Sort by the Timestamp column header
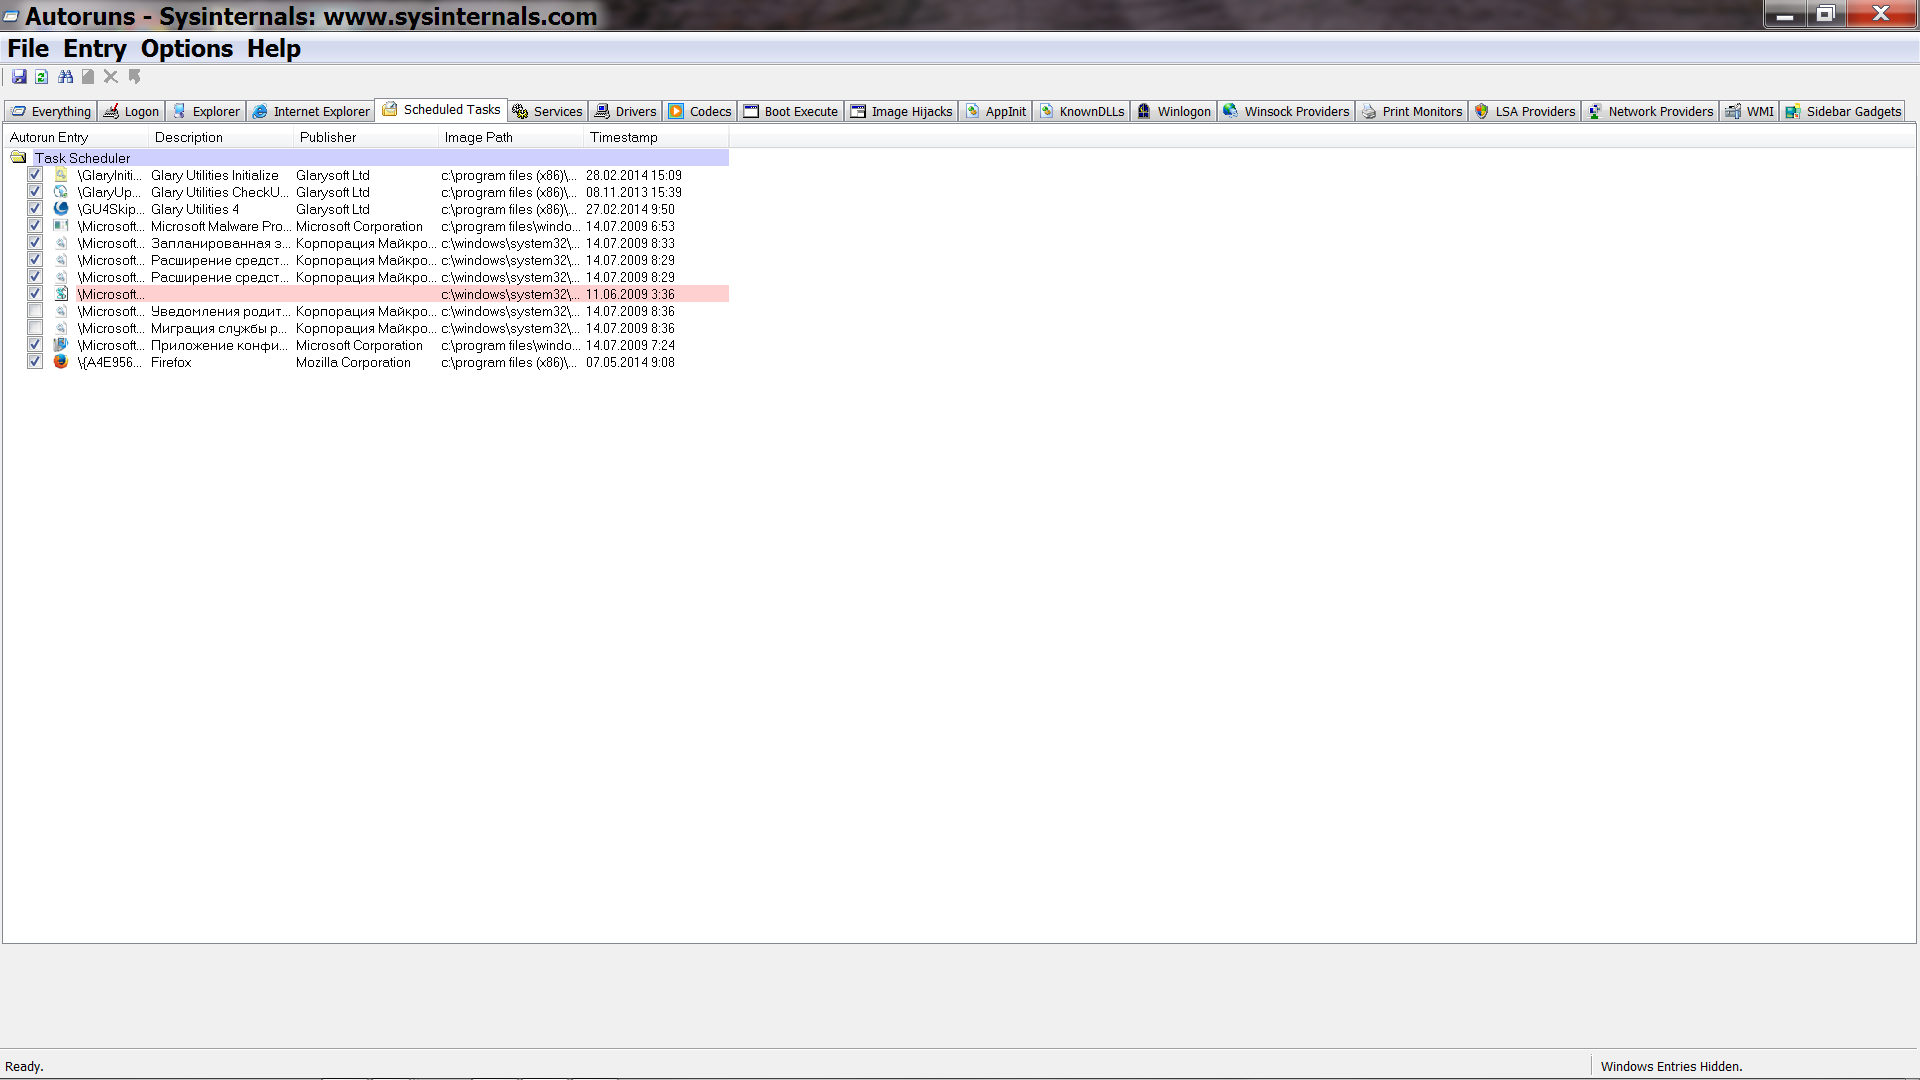 coord(623,137)
